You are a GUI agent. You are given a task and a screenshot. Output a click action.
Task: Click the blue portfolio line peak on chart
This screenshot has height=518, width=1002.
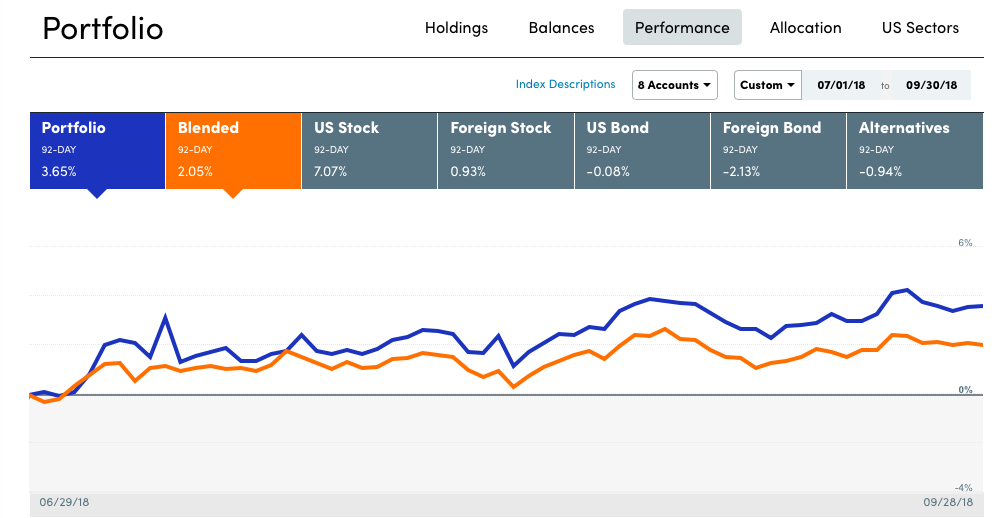click(905, 290)
